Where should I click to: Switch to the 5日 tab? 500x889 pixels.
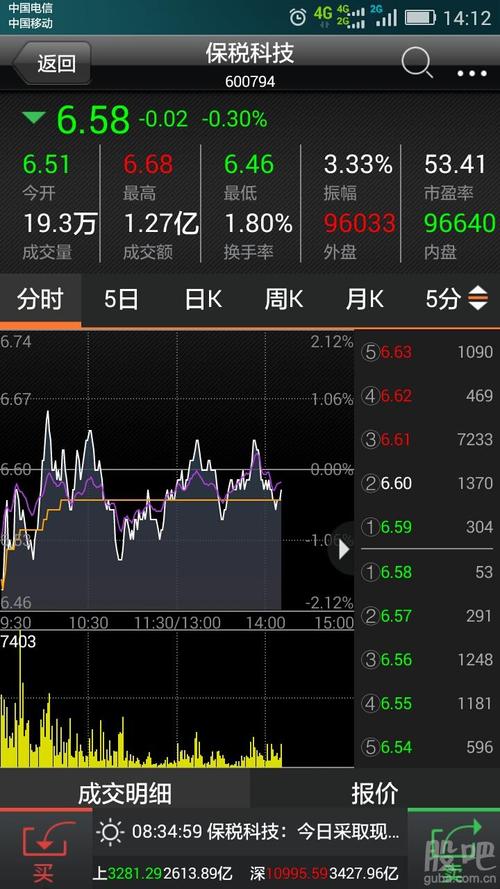pyautogui.click(x=121, y=299)
